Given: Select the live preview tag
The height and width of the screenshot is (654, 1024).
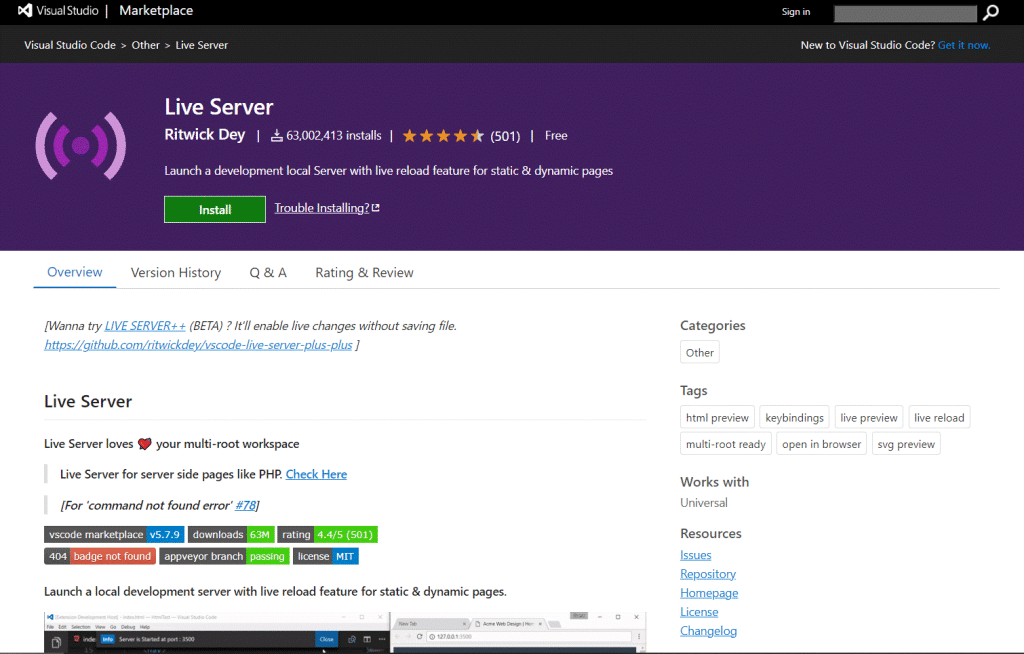Looking at the screenshot, I should tap(869, 417).
